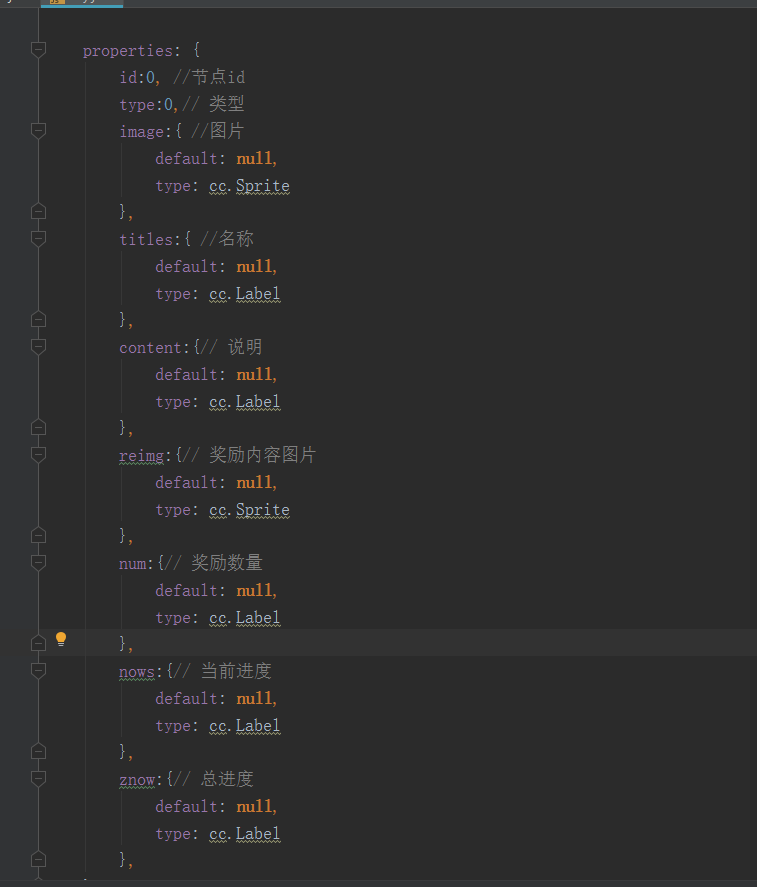Click the underlined 'nows' key

(137, 672)
